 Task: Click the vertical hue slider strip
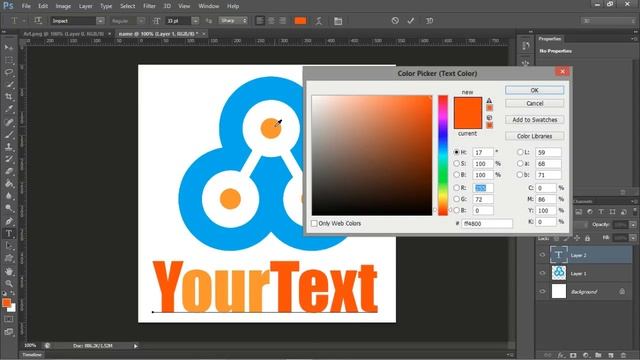[443, 155]
